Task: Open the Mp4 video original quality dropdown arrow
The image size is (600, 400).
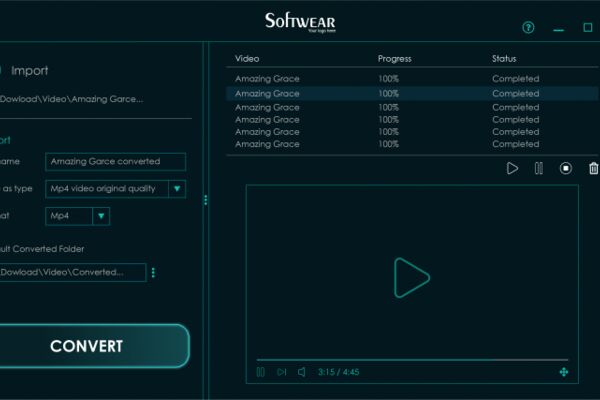Action: coord(177,189)
